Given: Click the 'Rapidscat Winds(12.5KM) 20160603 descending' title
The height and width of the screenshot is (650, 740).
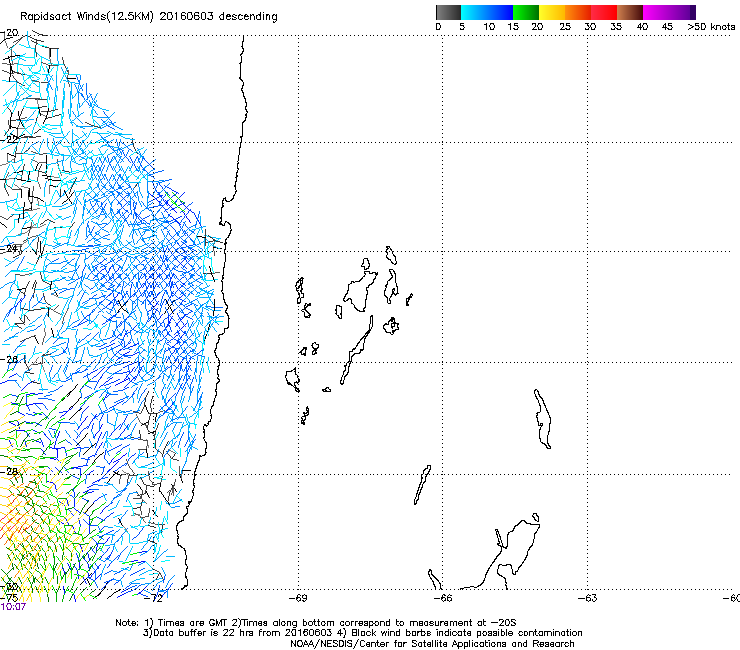Looking at the screenshot, I should 149,17.
